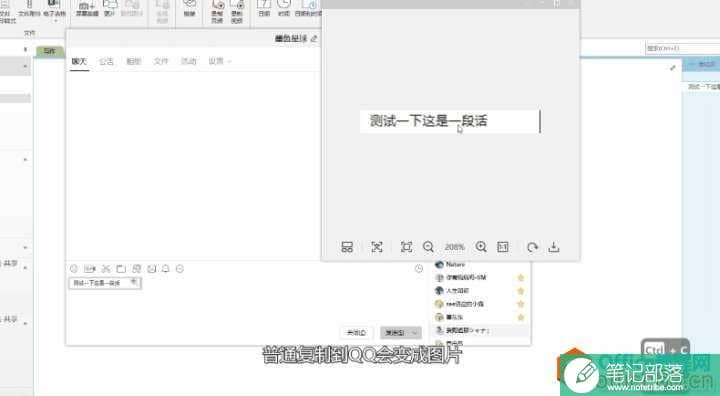Click the zoom out magnifier in image viewer

pos(428,247)
